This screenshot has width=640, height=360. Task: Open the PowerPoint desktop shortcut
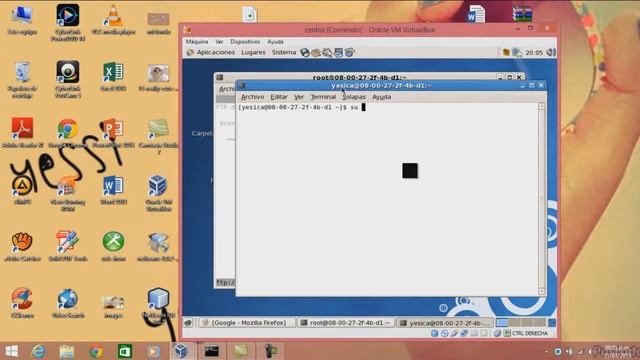(x=113, y=133)
